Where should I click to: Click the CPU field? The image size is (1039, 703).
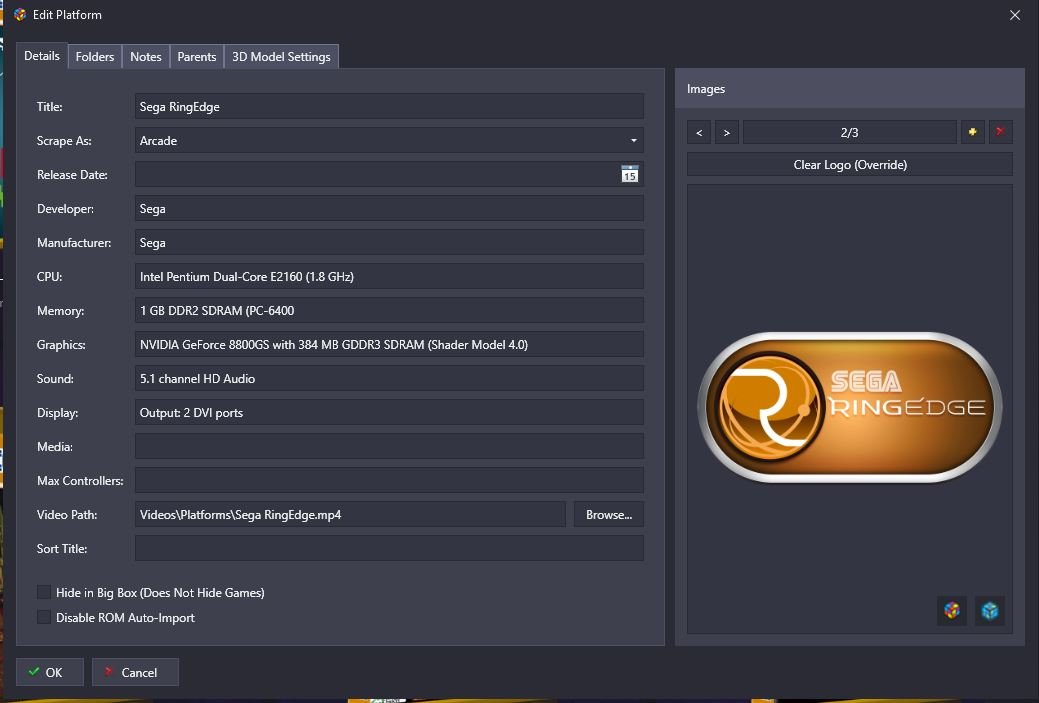coord(389,276)
